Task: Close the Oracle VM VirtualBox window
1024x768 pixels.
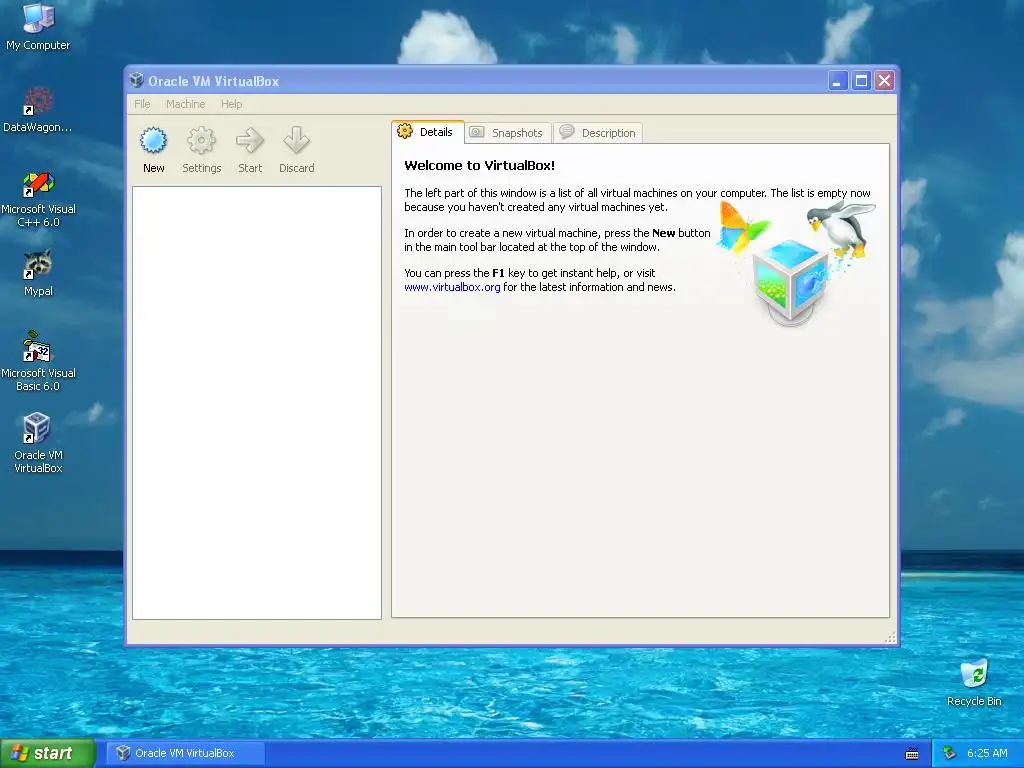Action: (884, 80)
